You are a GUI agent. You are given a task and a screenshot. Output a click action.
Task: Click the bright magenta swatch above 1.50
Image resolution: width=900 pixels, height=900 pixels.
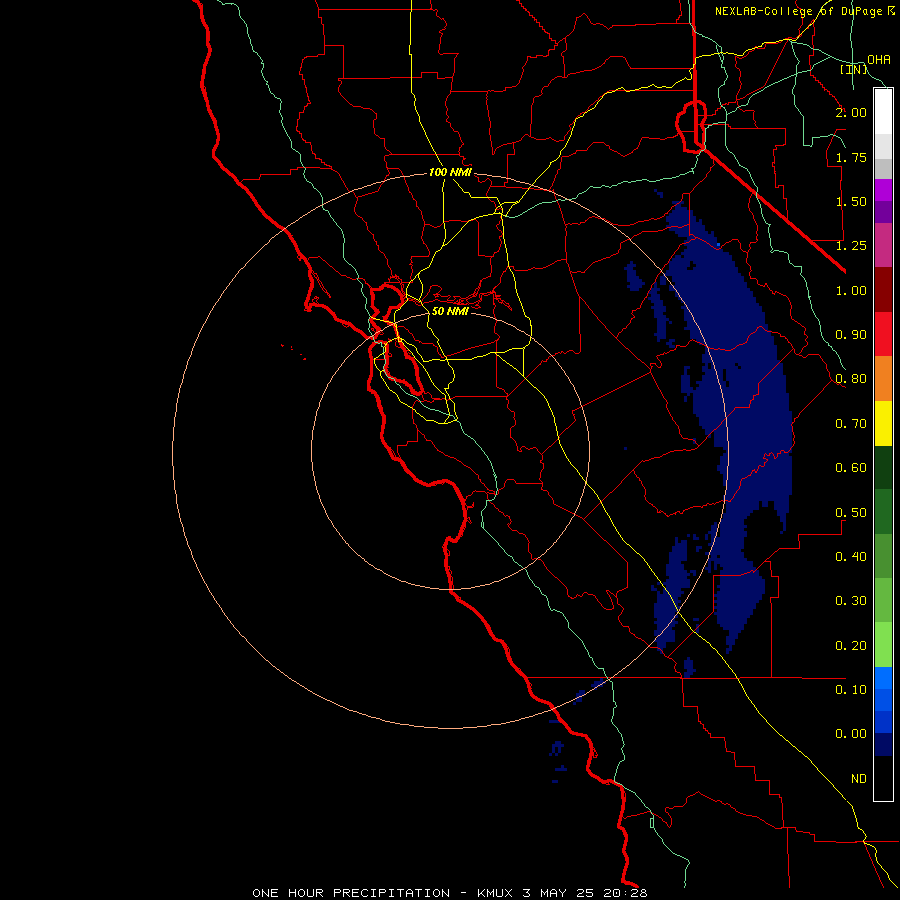pyautogui.click(x=883, y=190)
